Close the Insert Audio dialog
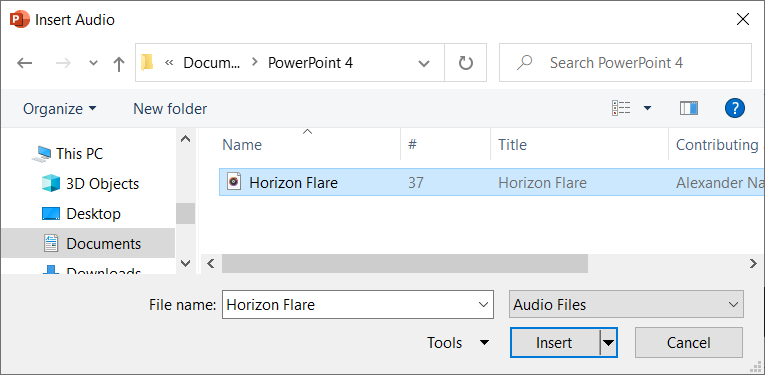The height and width of the screenshot is (375, 765). [743, 19]
